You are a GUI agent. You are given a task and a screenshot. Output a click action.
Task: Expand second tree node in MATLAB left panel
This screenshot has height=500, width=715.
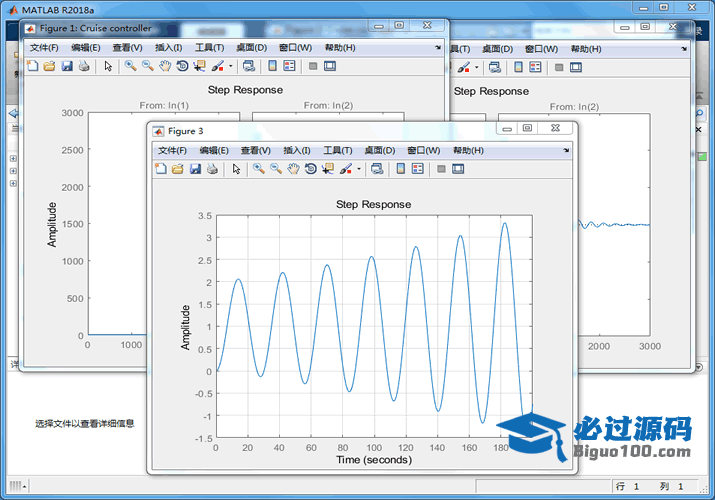pos(13,171)
